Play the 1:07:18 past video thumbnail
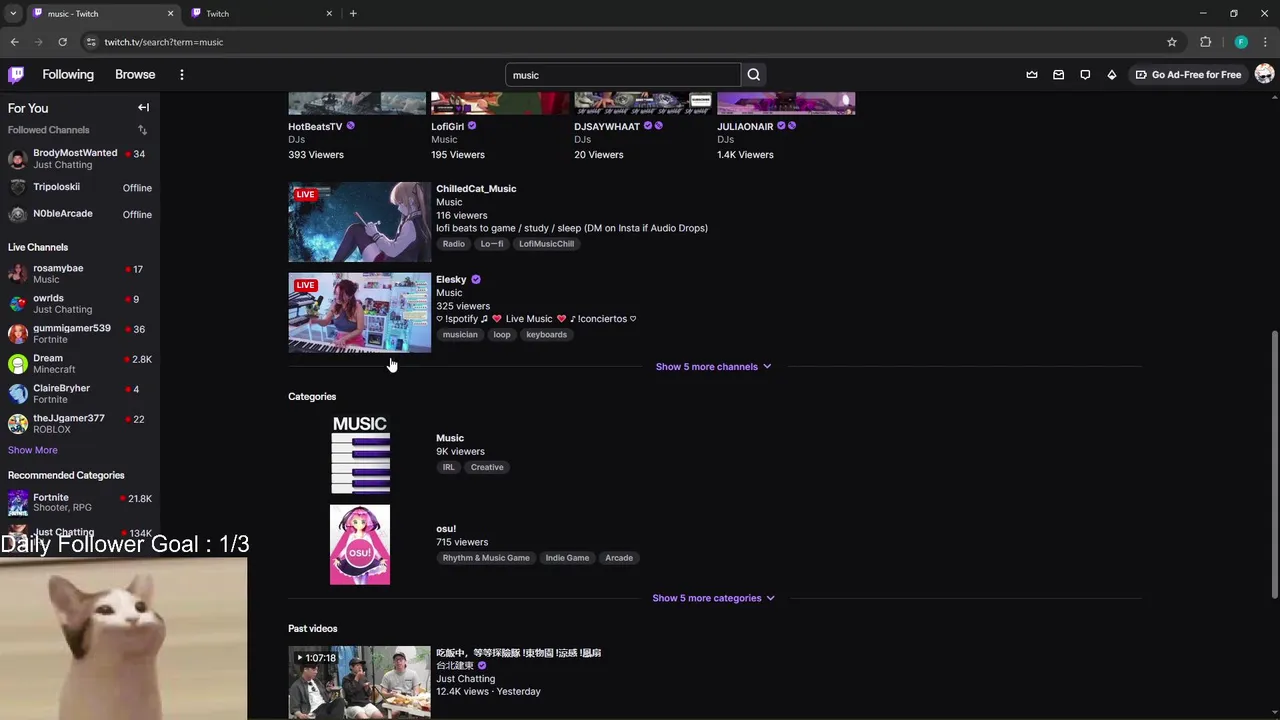 pyautogui.click(x=360, y=682)
